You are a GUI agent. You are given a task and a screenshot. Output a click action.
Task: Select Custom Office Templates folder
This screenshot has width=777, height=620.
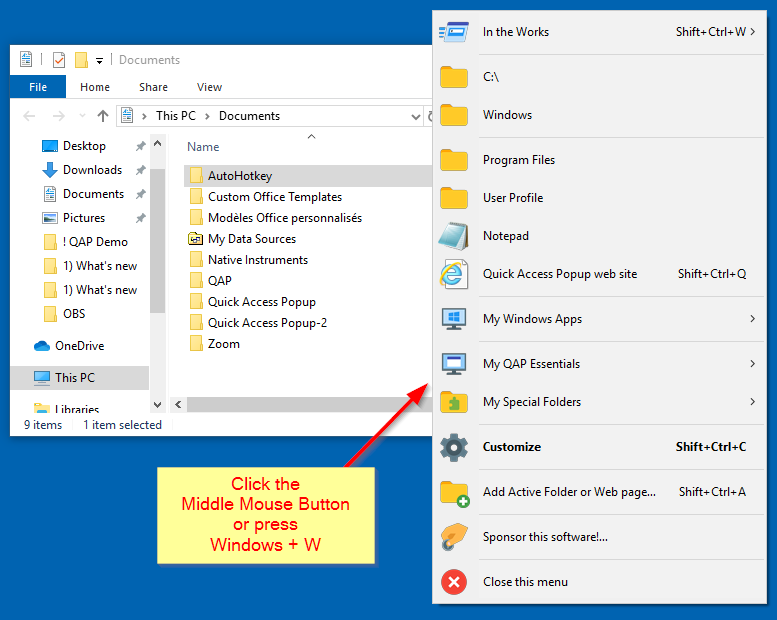[275, 197]
